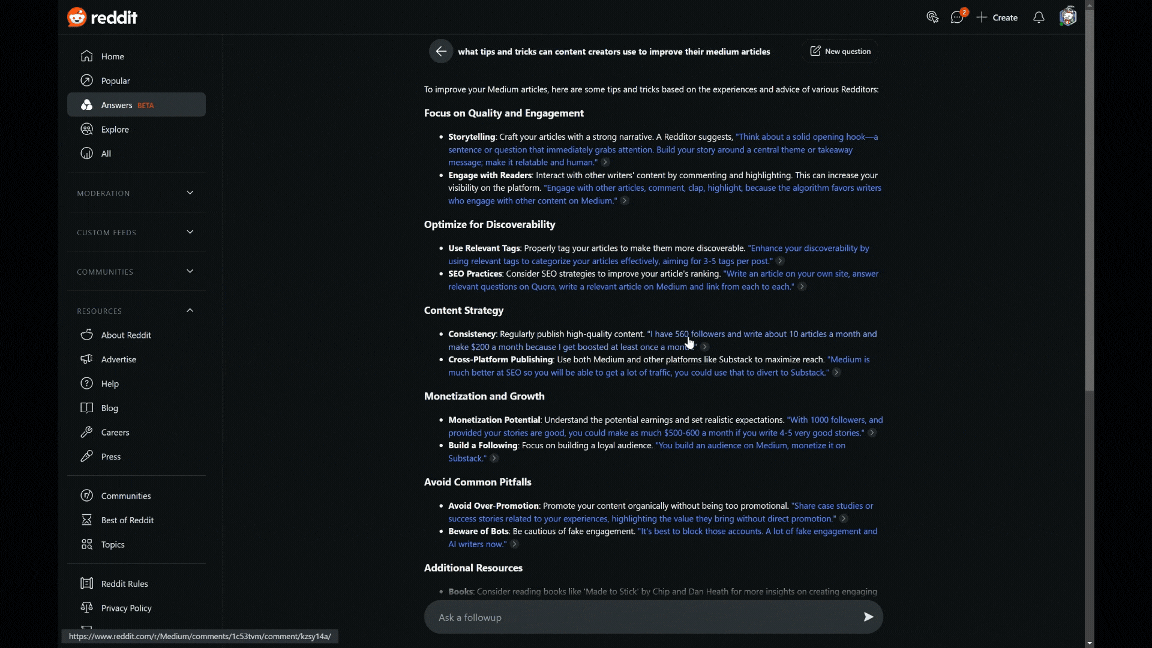This screenshot has width=1152, height=648.
Task: Click the Reddit Rules icon
Action: (87, 583)
